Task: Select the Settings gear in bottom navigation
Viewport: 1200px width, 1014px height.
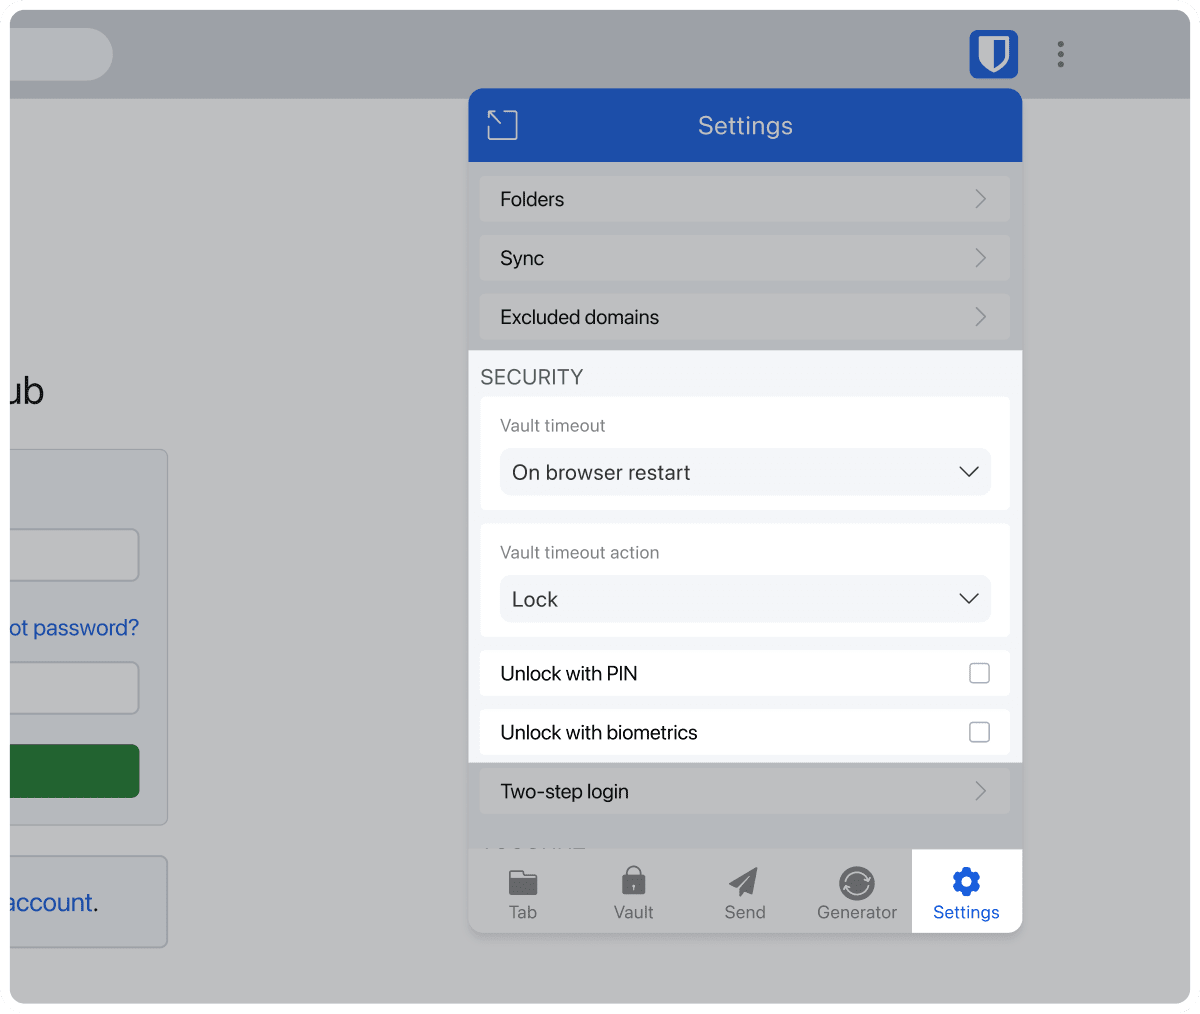Action: [965, 891]
